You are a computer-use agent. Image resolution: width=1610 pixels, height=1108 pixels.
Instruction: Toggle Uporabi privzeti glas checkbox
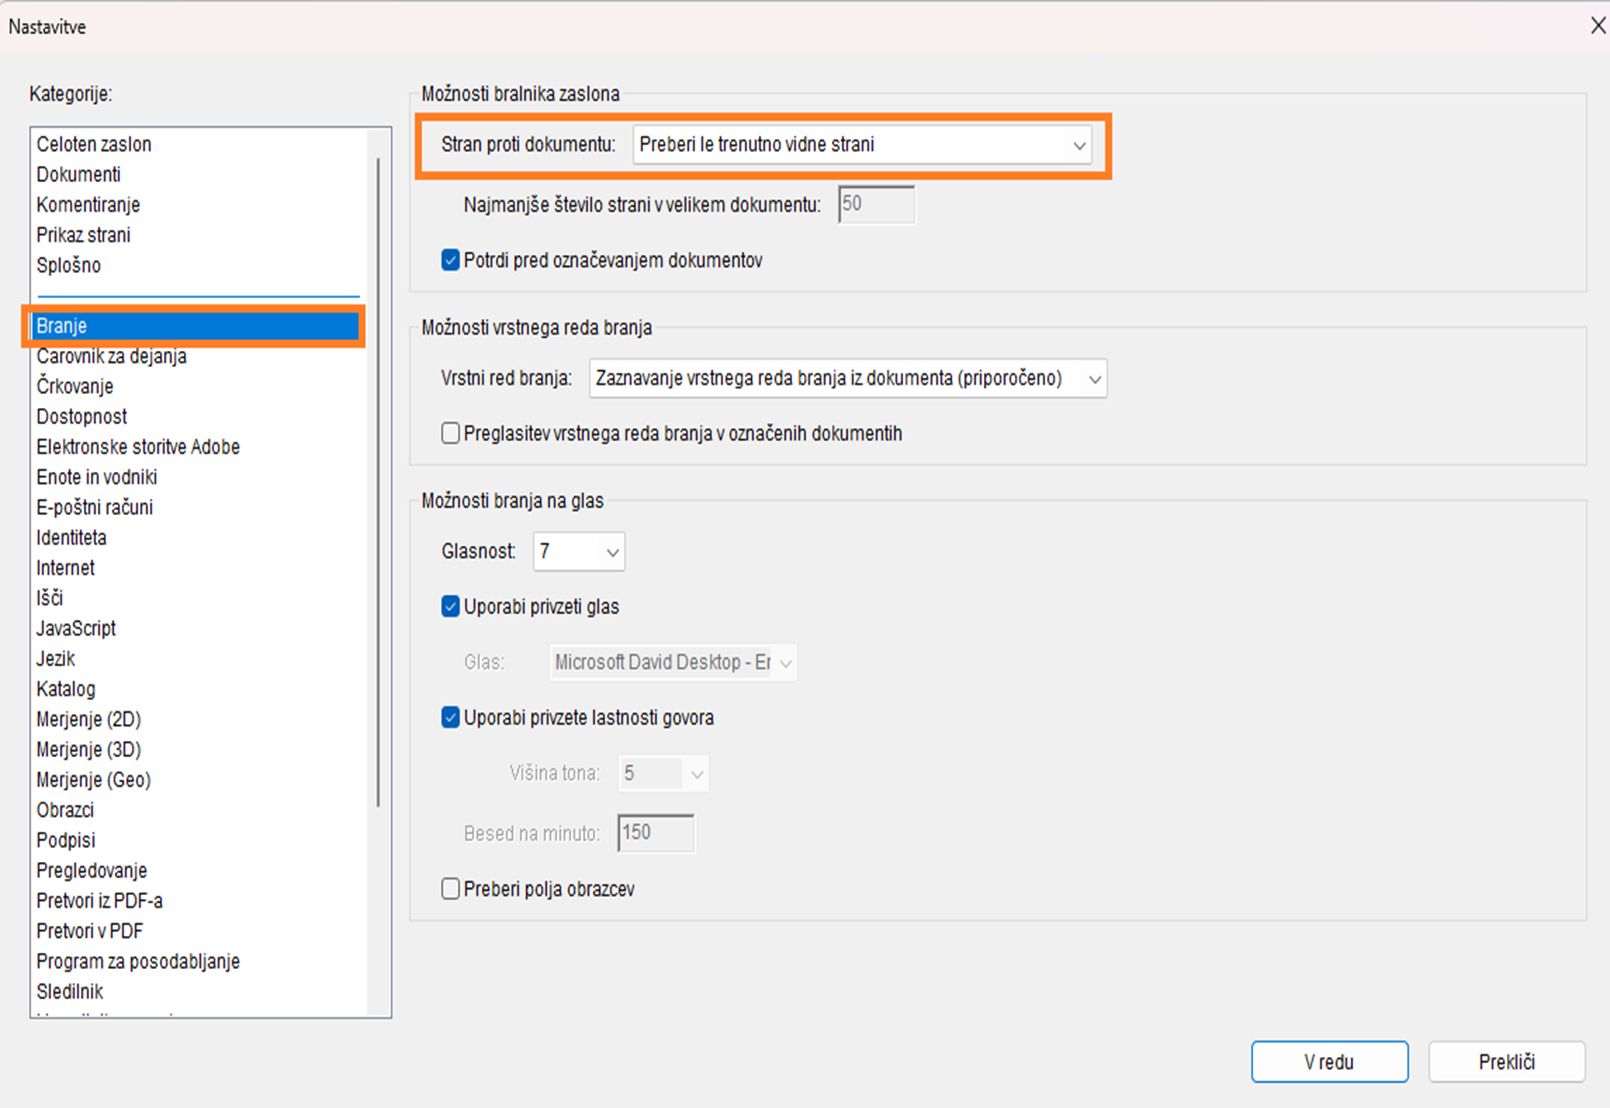[451, 606]
